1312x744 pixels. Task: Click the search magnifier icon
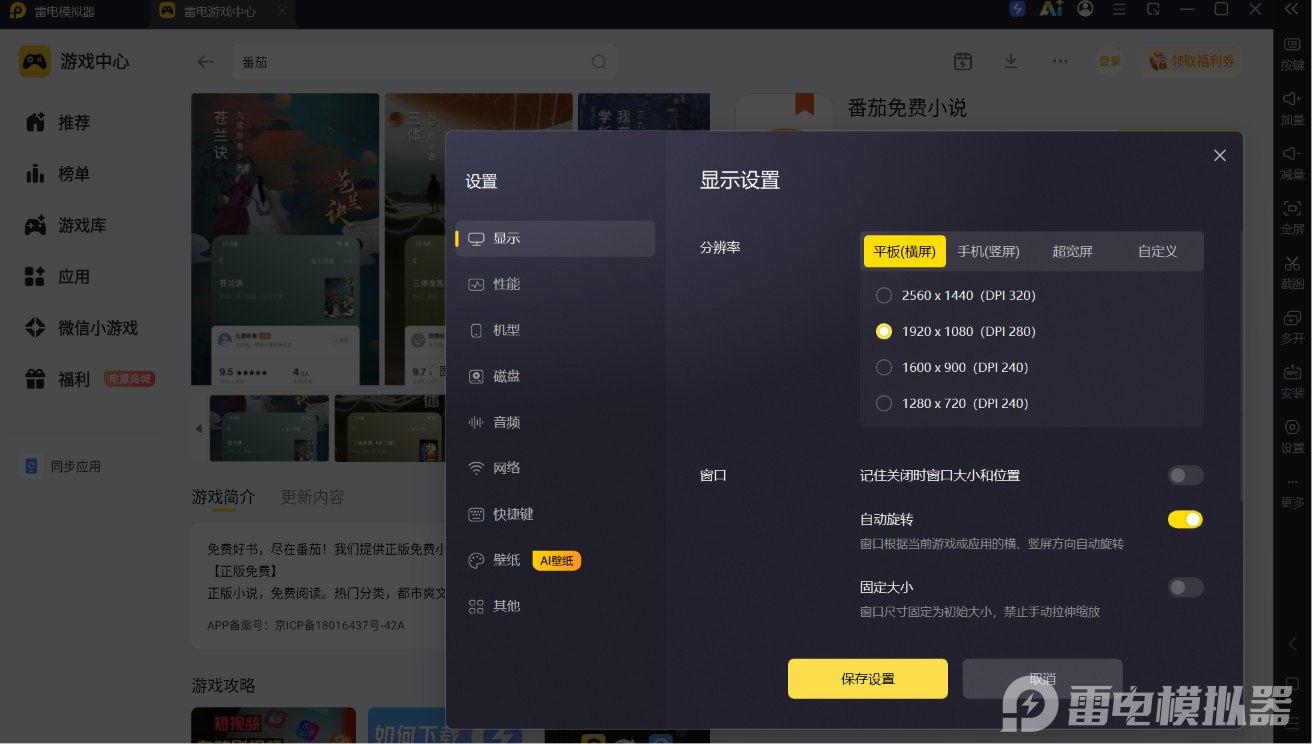coord(599,62)
